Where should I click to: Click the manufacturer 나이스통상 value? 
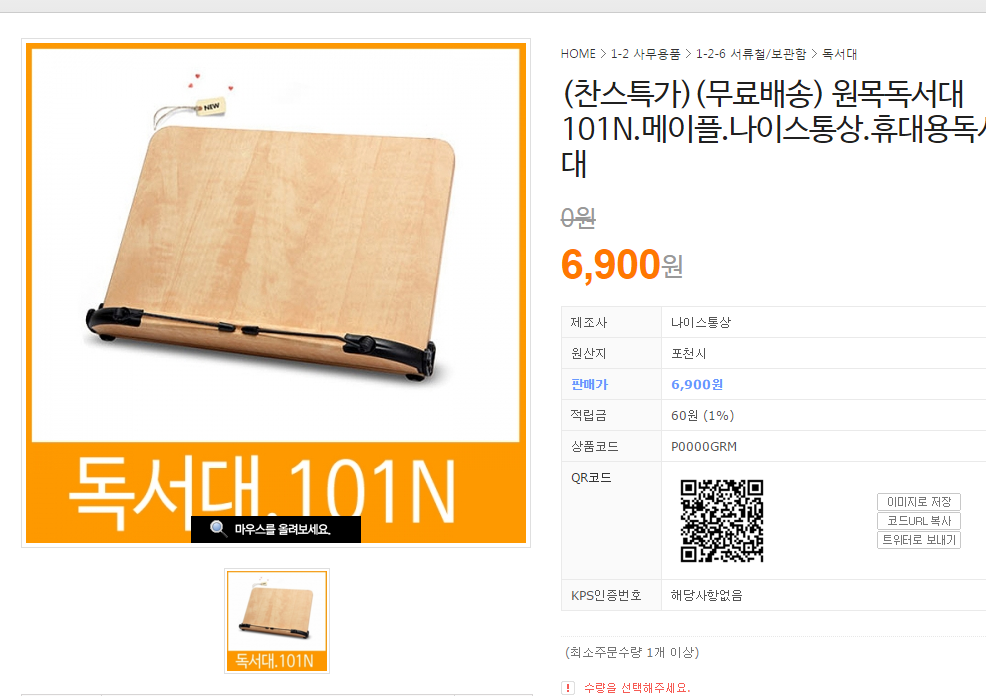(701, 323)
